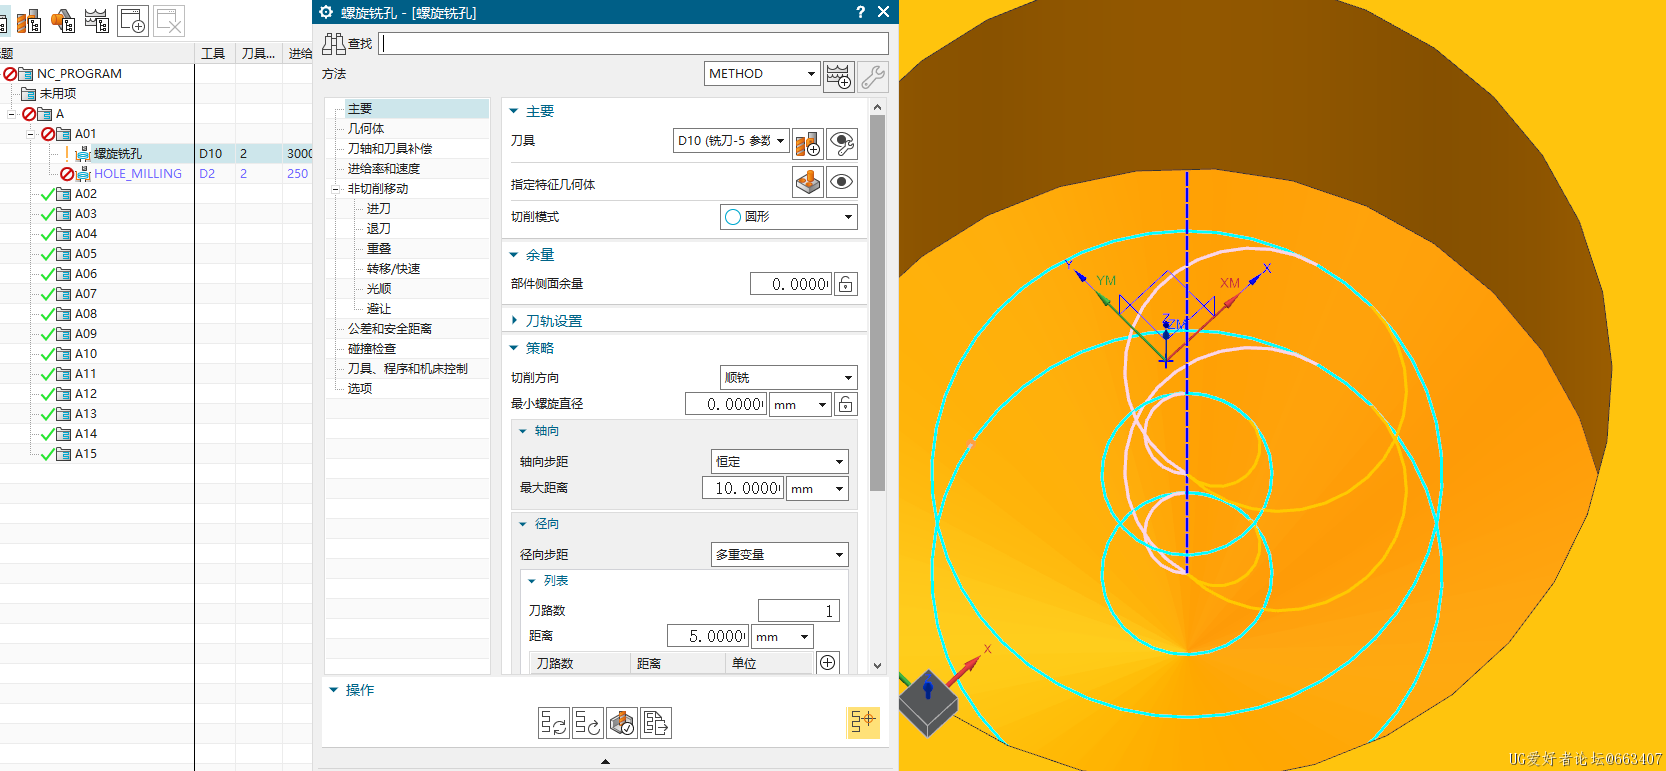Select the A15 program group
The image size is (1666, 771).
86,454
